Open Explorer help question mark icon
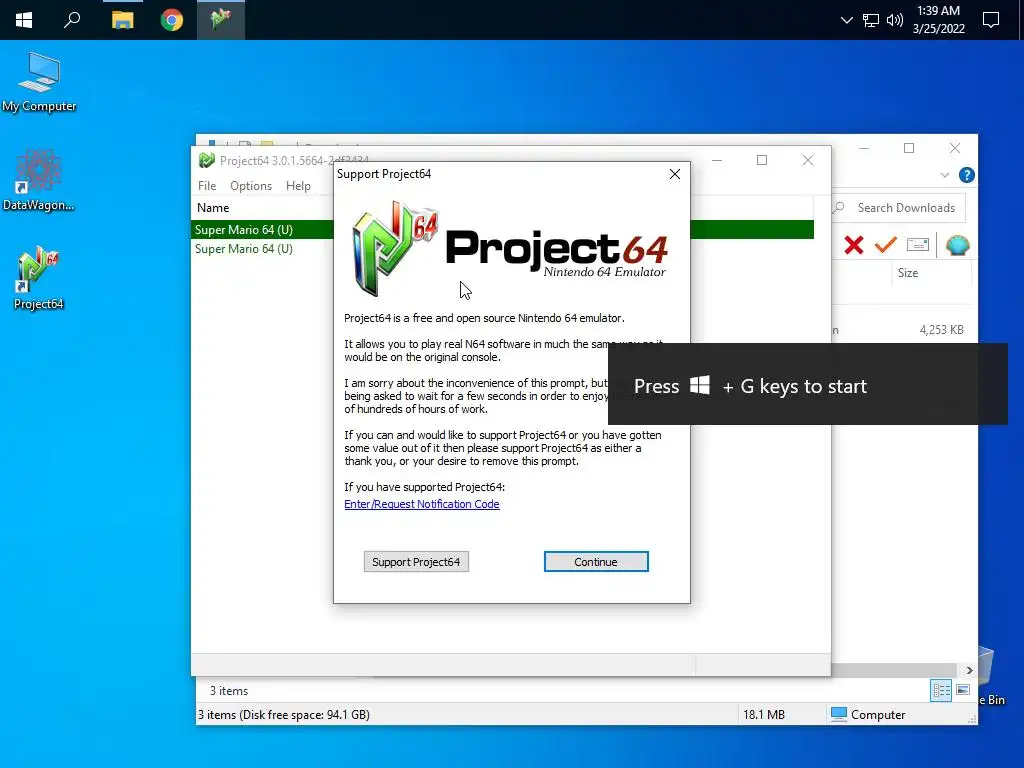 [967, 175]
